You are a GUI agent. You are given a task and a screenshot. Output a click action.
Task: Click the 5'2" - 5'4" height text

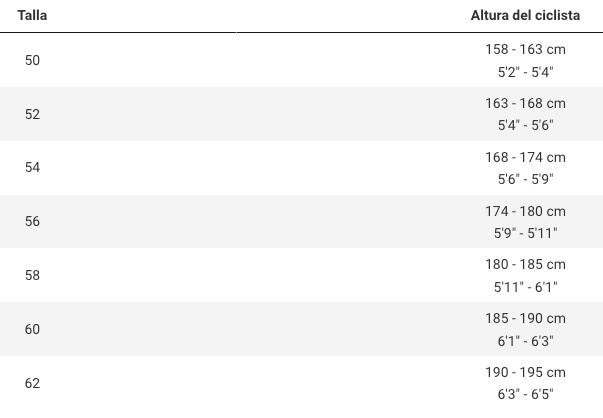(525, 72)
